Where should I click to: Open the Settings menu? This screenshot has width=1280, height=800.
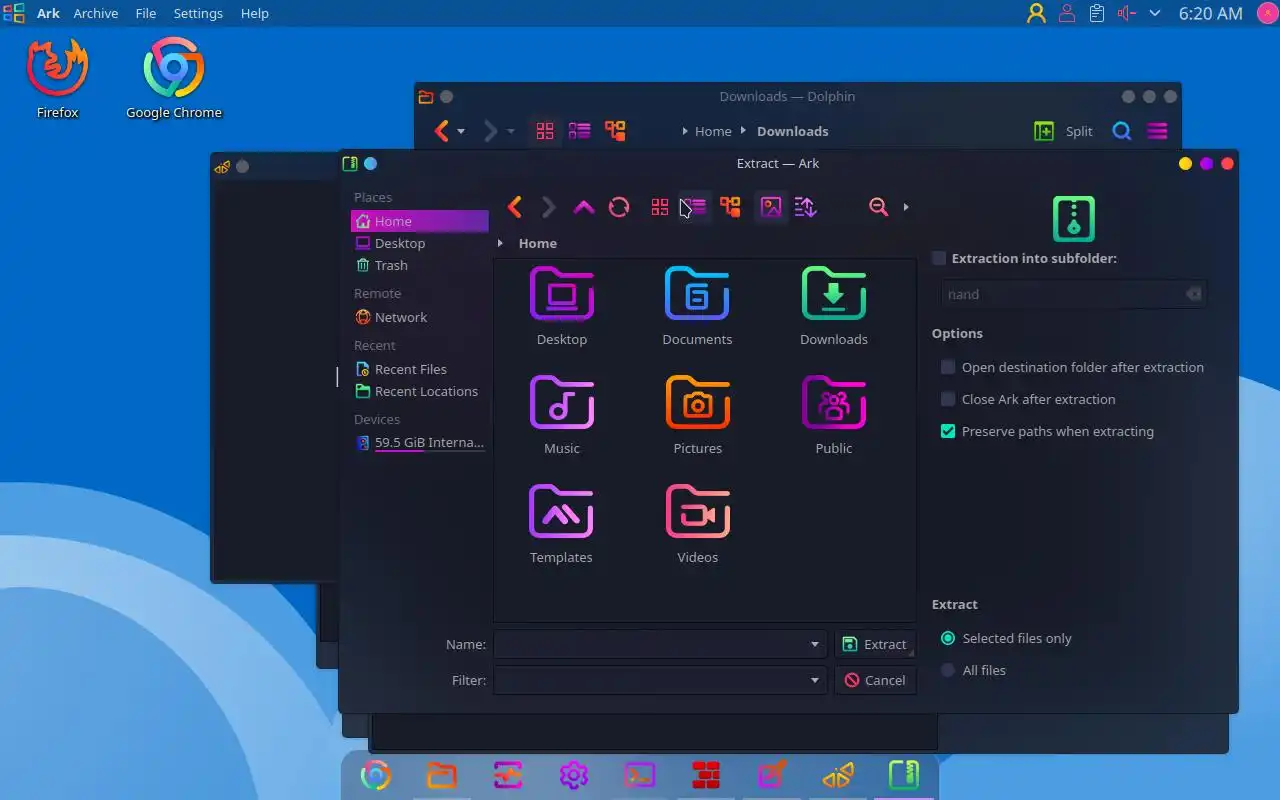198,13
